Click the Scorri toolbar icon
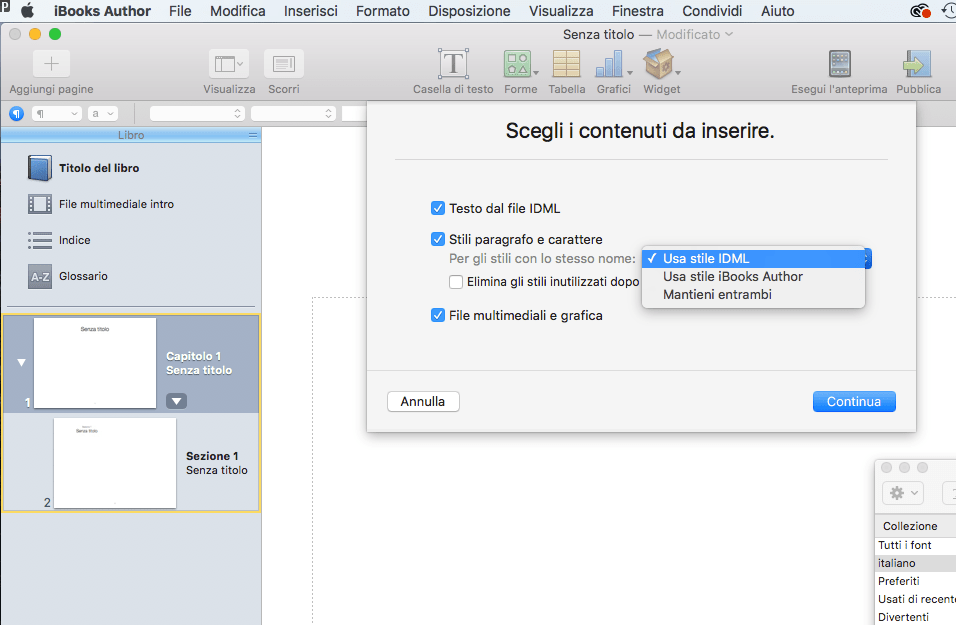Viewport: 956px width, 625px height. click(284, 64)
